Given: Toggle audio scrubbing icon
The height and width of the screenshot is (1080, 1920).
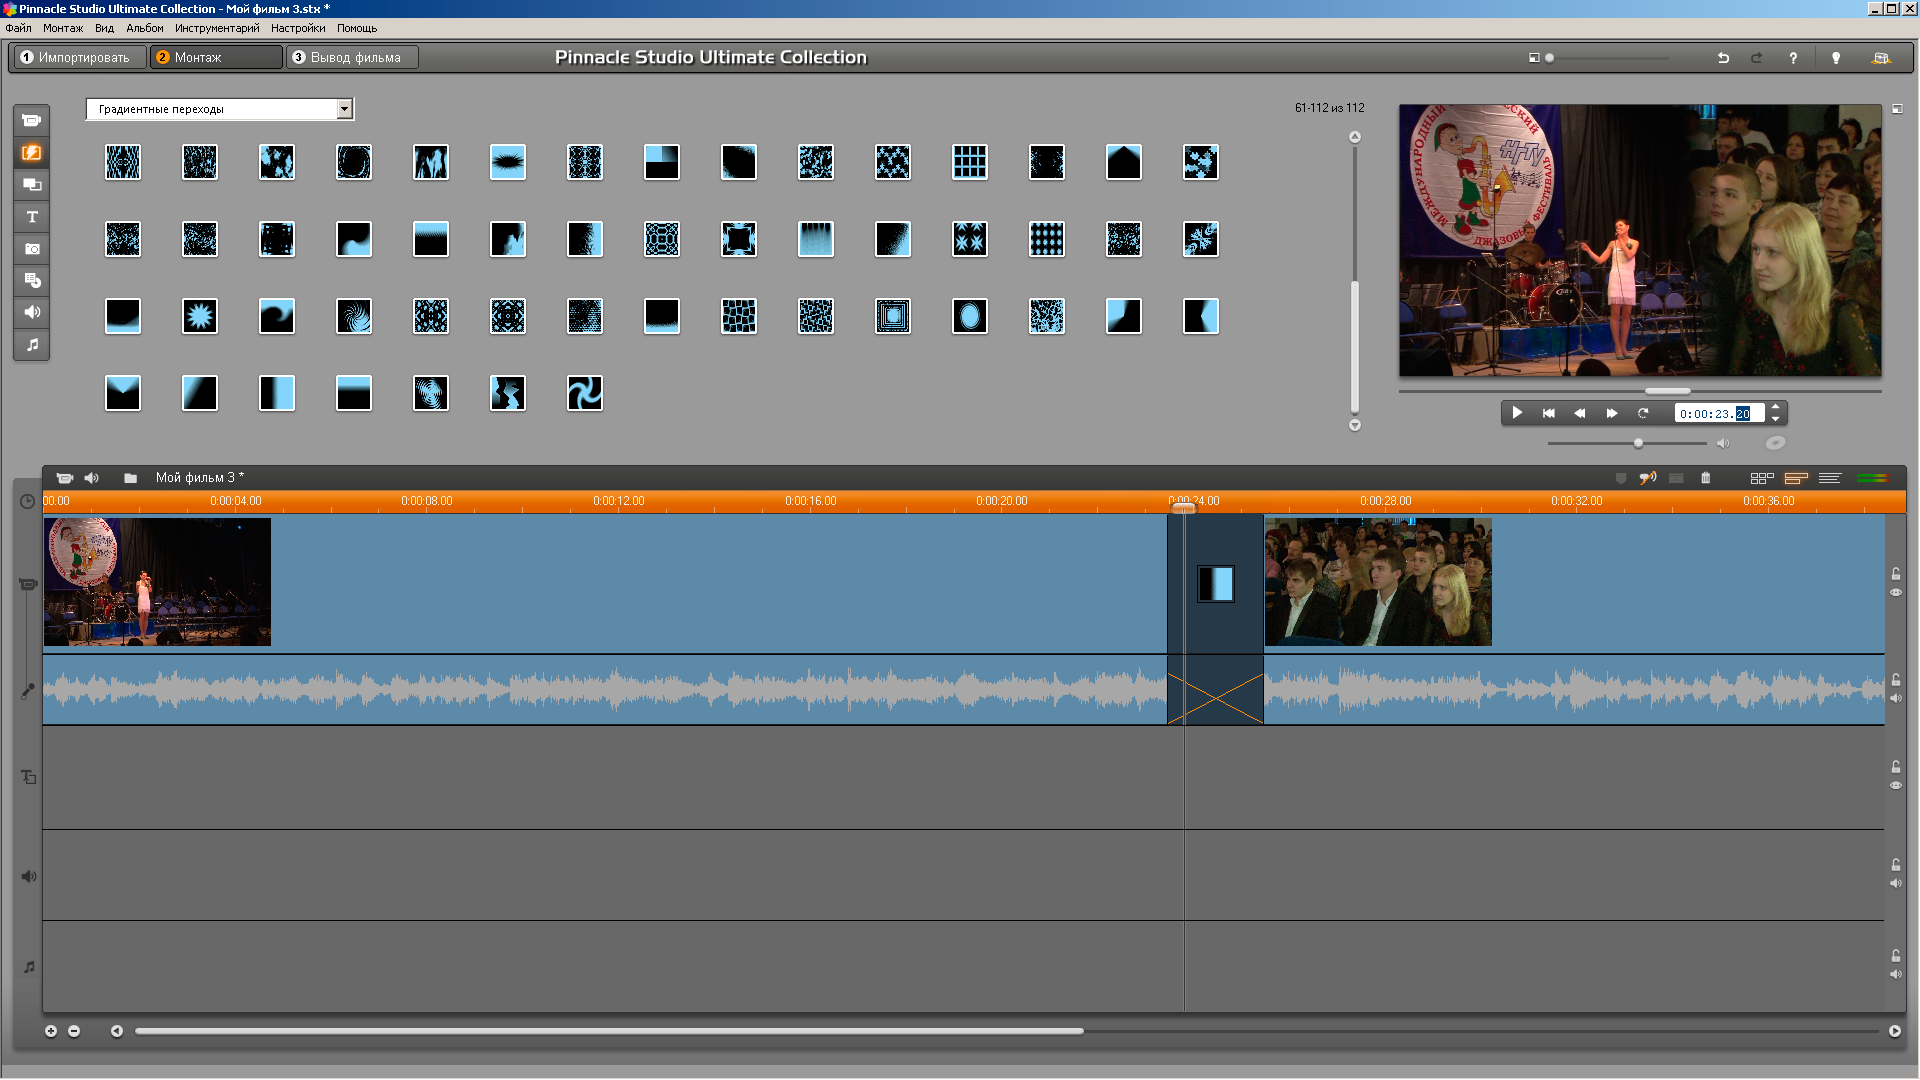Looking at the screenshot, I should click(1648, 478).
